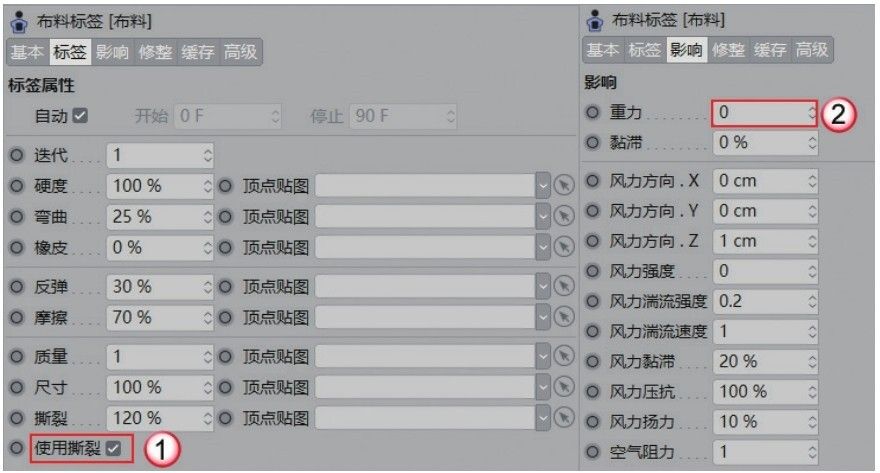Screen dimensions: 880x473
Task: Click the animation dot beside 重力
Action: click(592, 113)
